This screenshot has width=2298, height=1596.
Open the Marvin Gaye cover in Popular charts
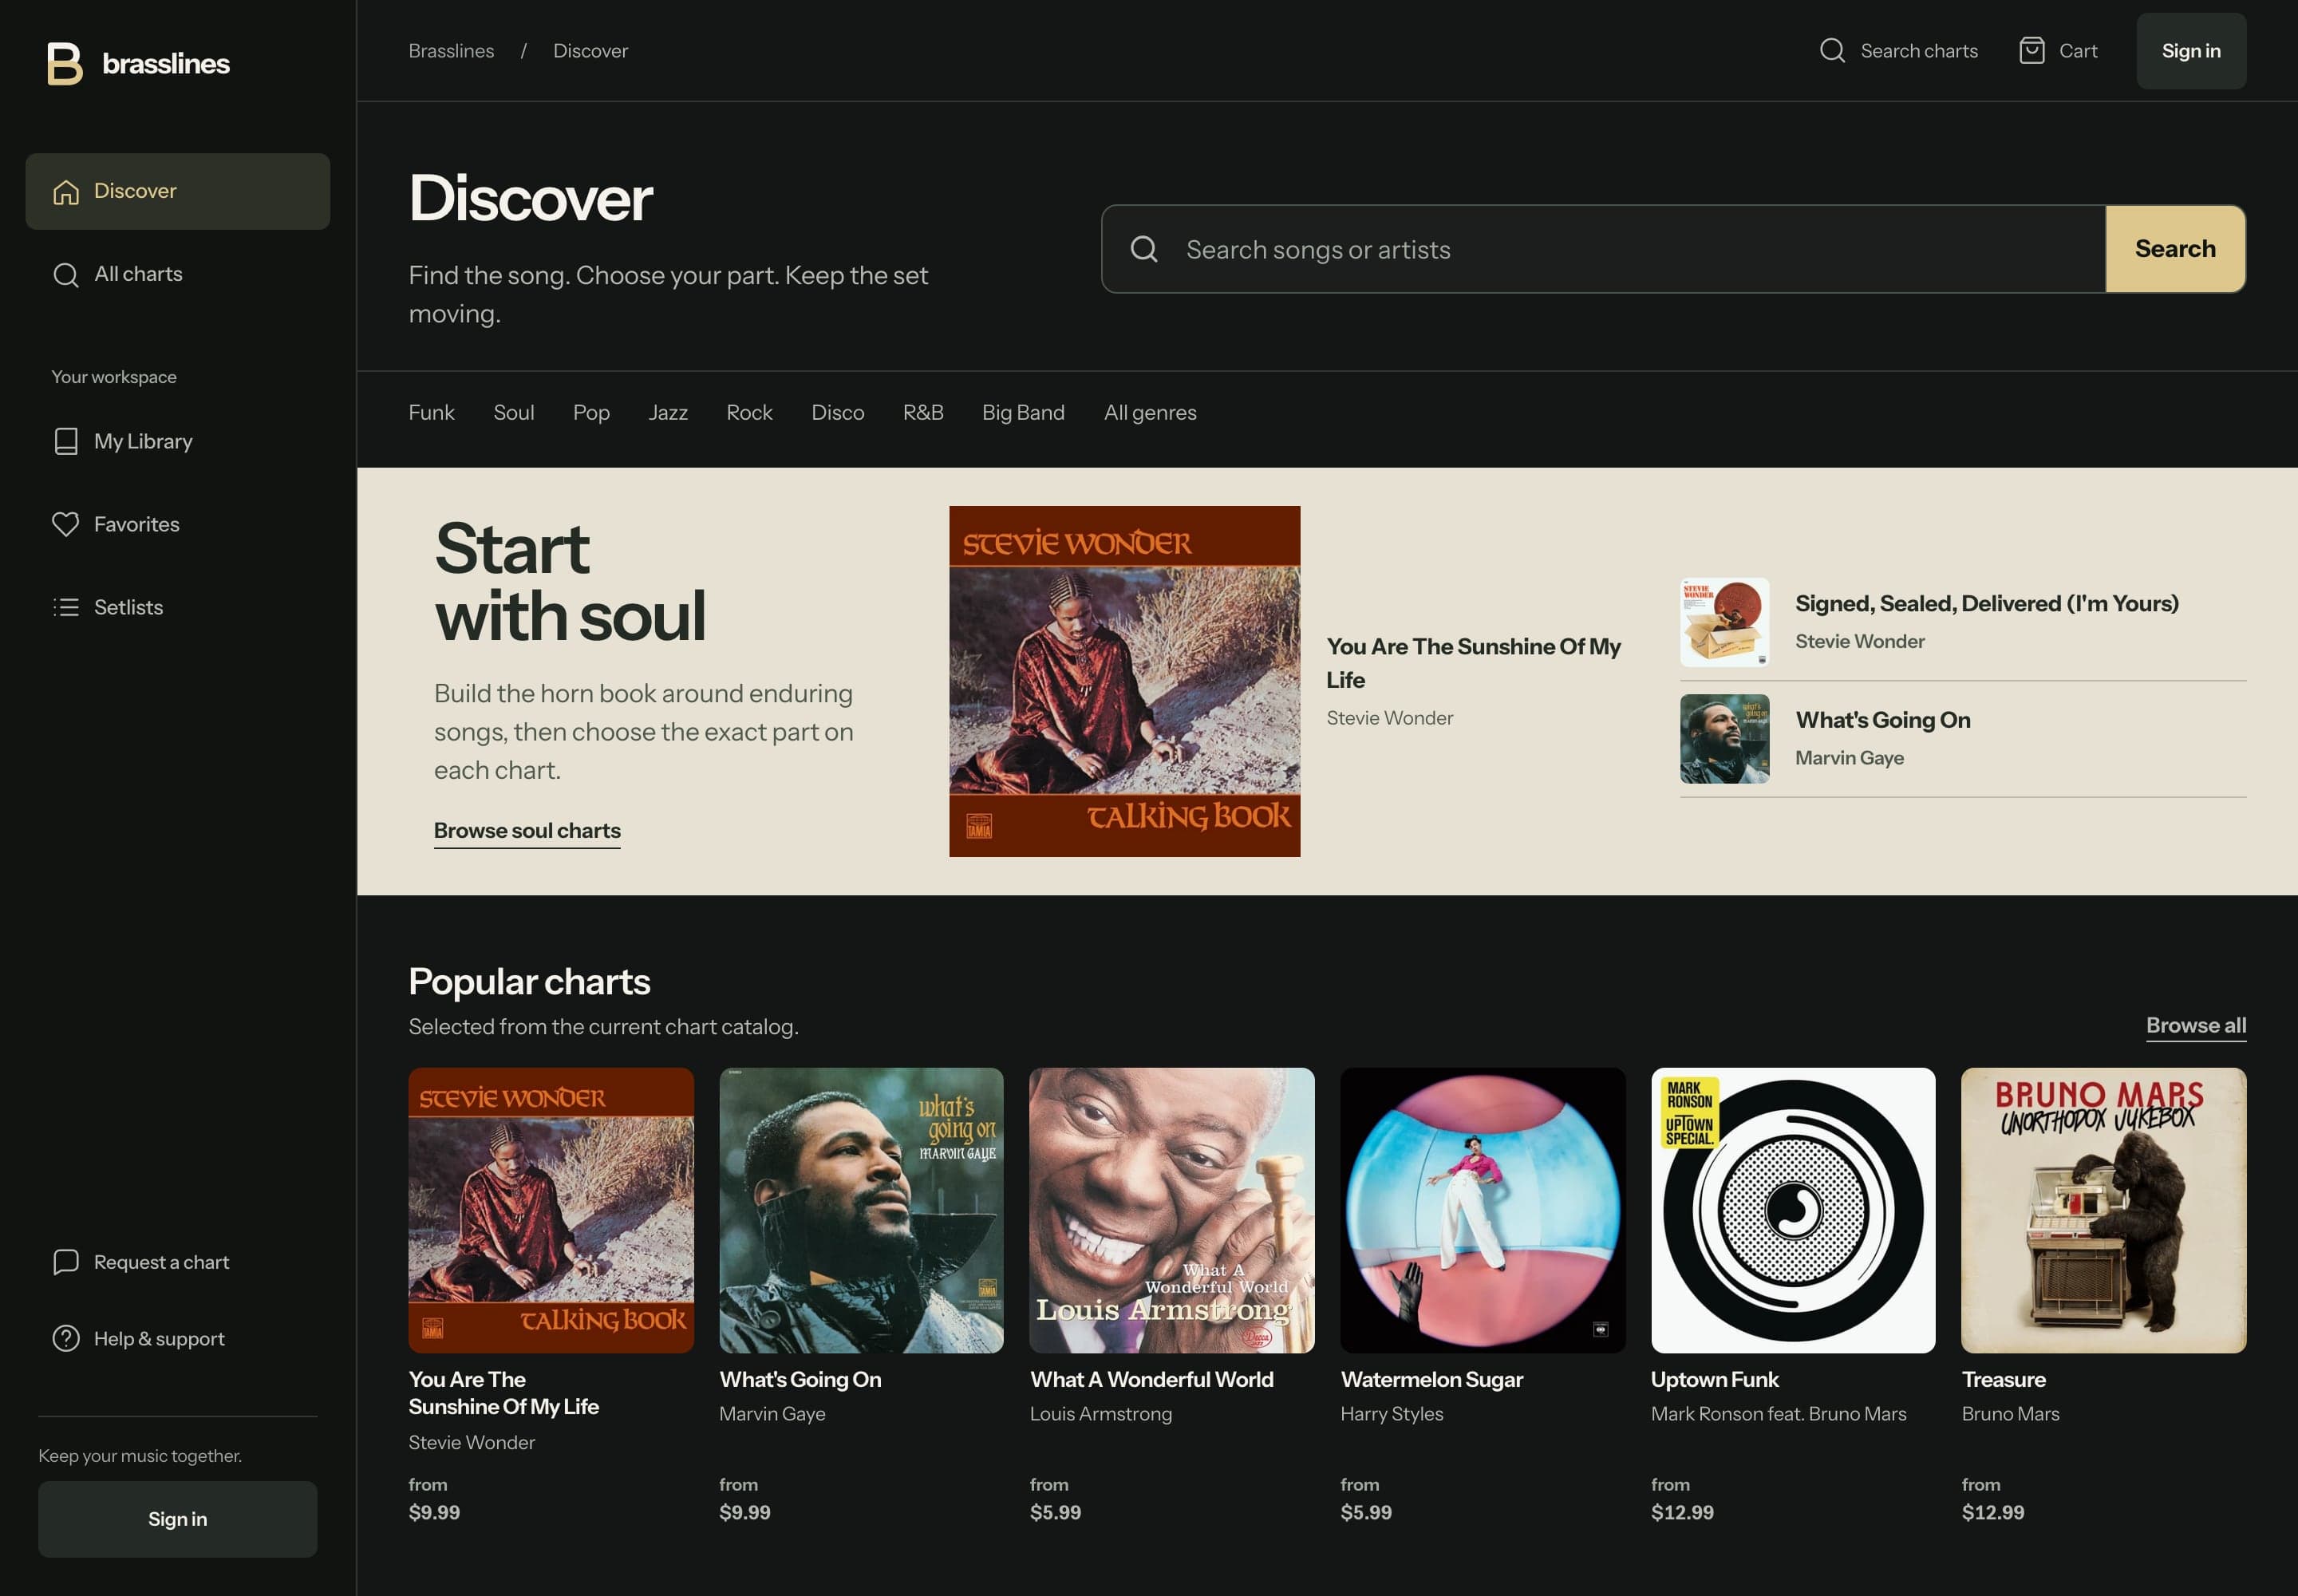(861, 1210)
